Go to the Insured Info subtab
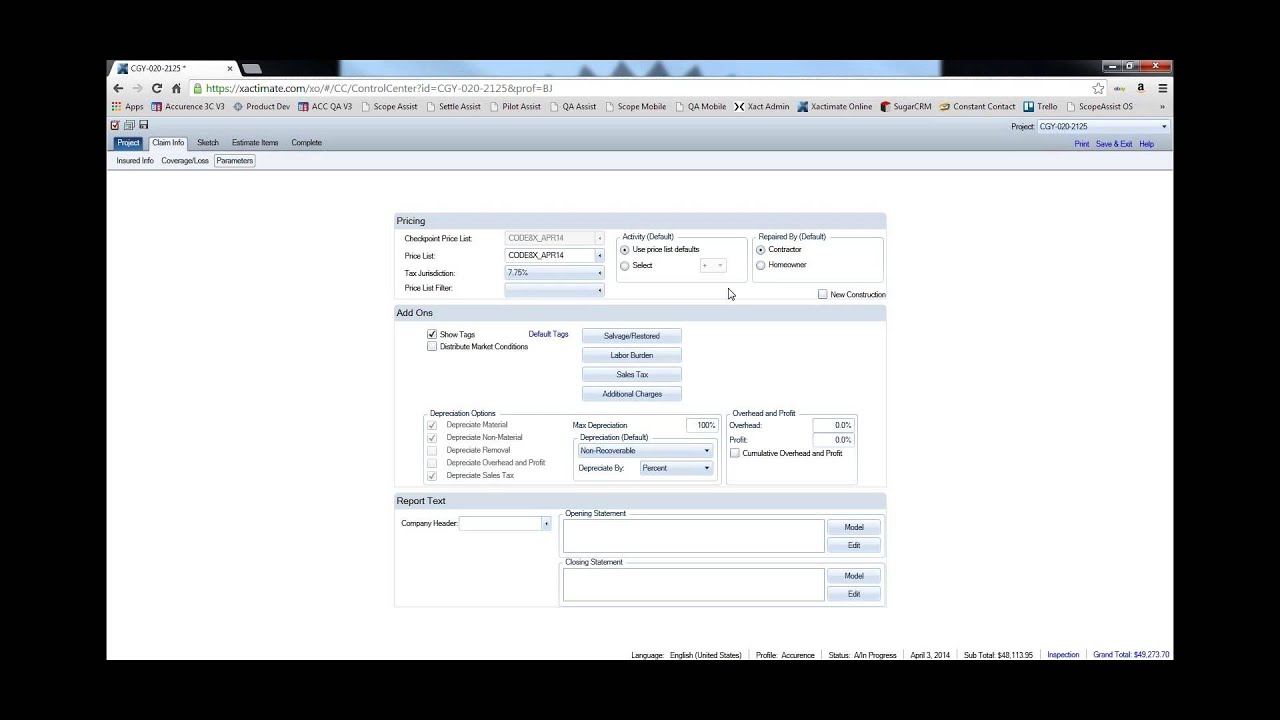 click(x=135, y=161)
